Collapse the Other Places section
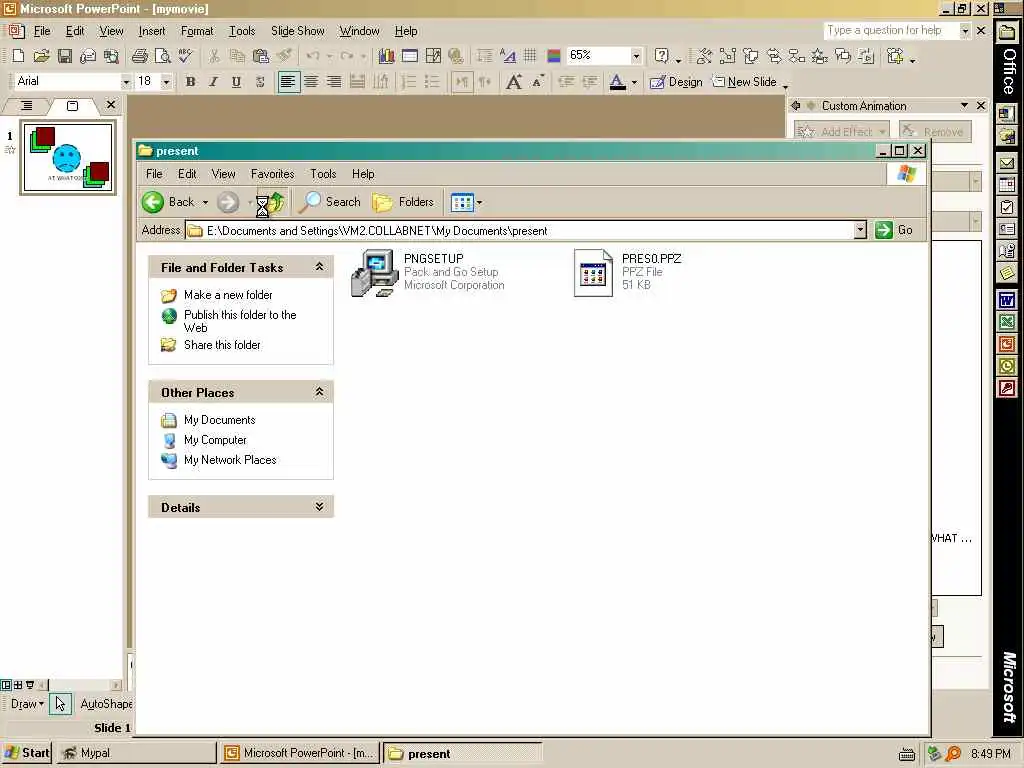The image size is (1024, 768). tap(319, 392)
